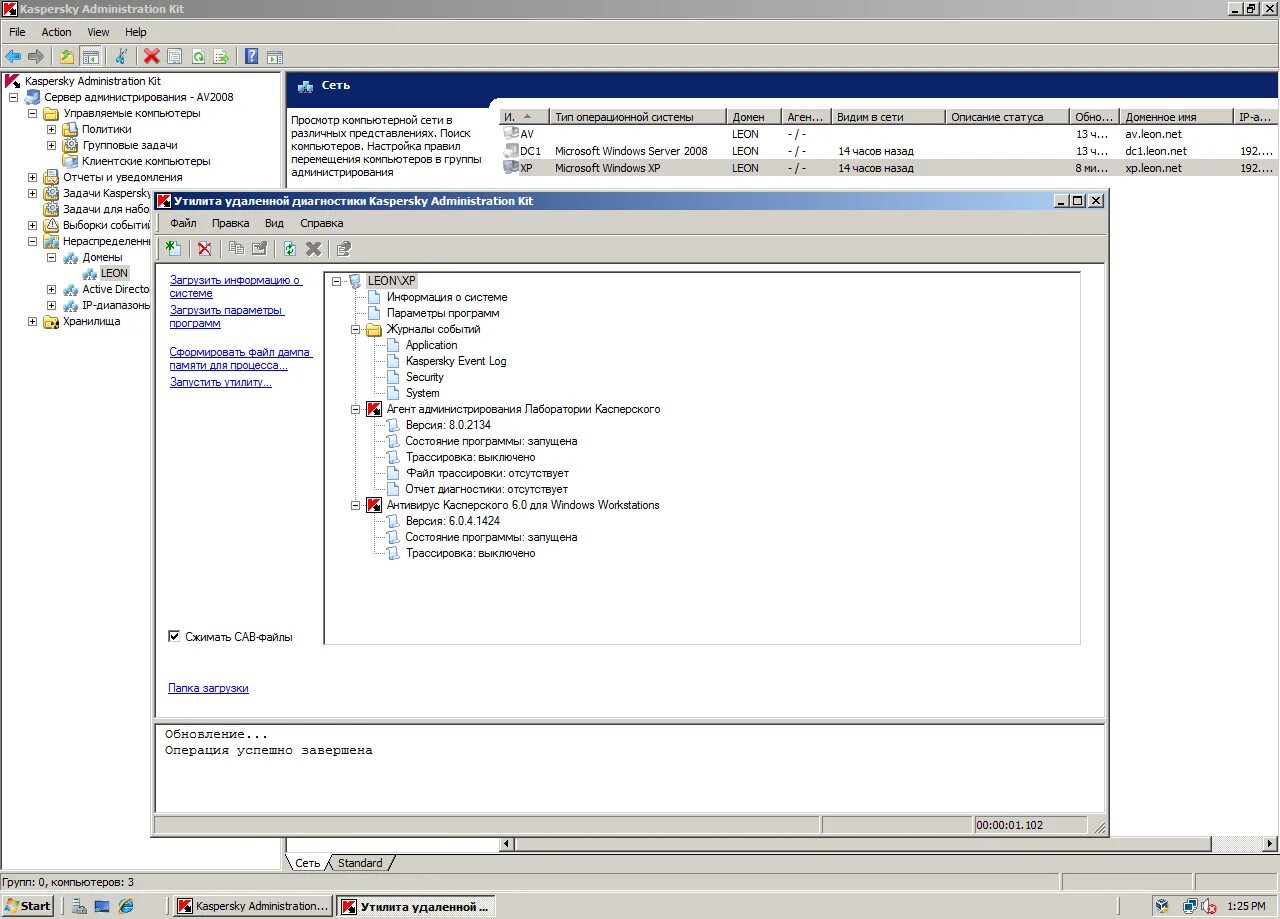Open the Action menu
The width and height of the screenshot is (1280, 919).
pyautogui.click(x=56, y=32)
